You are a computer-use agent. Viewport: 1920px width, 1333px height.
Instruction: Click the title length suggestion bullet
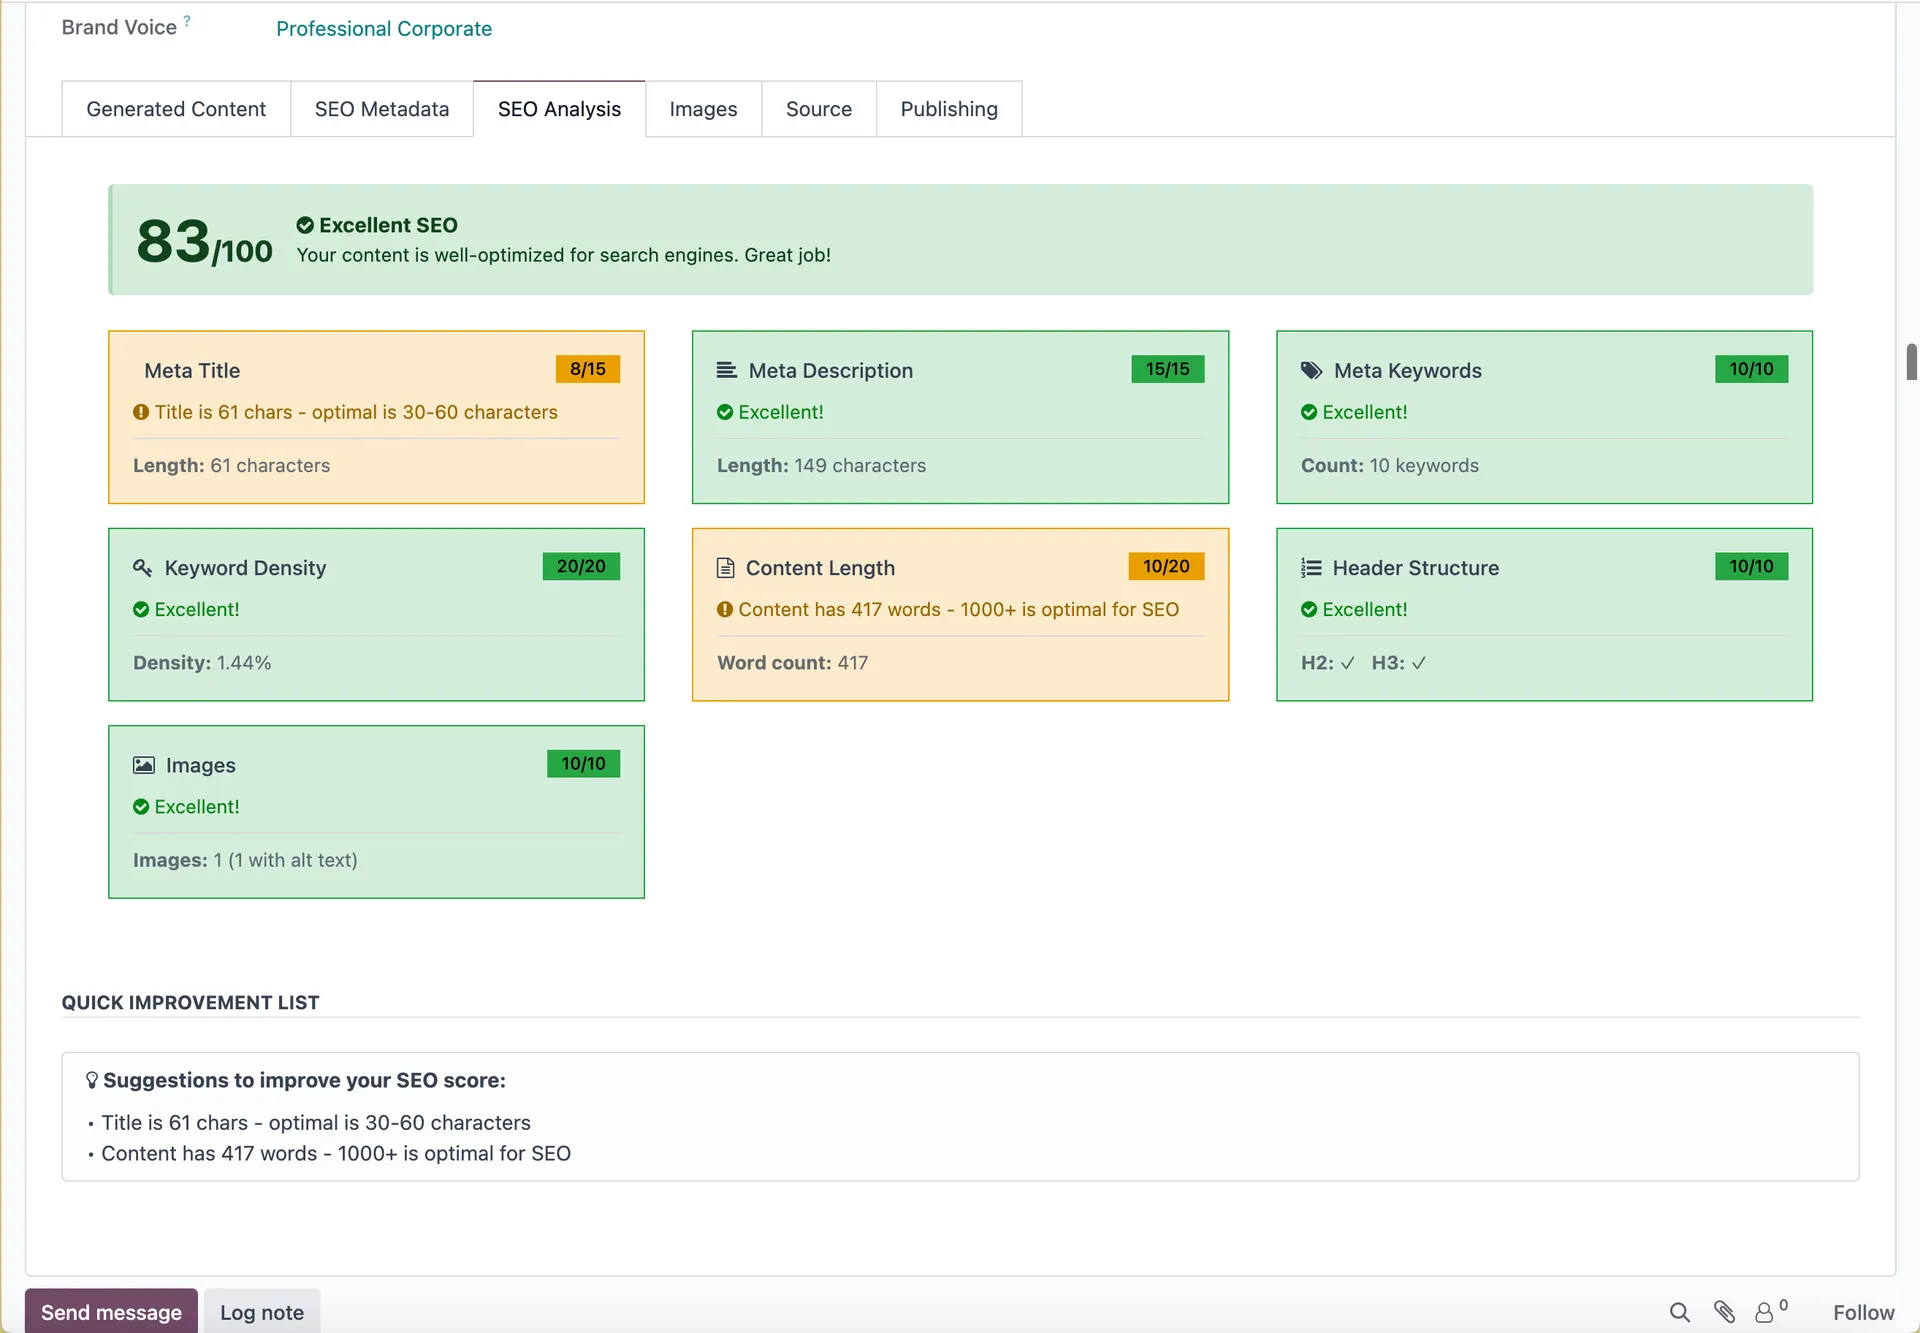click(x=315, y=1122)
